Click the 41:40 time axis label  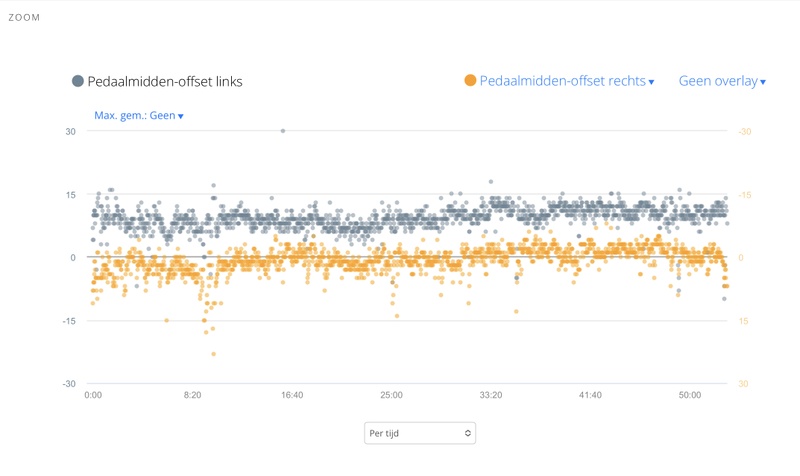(x=590, y=396)
